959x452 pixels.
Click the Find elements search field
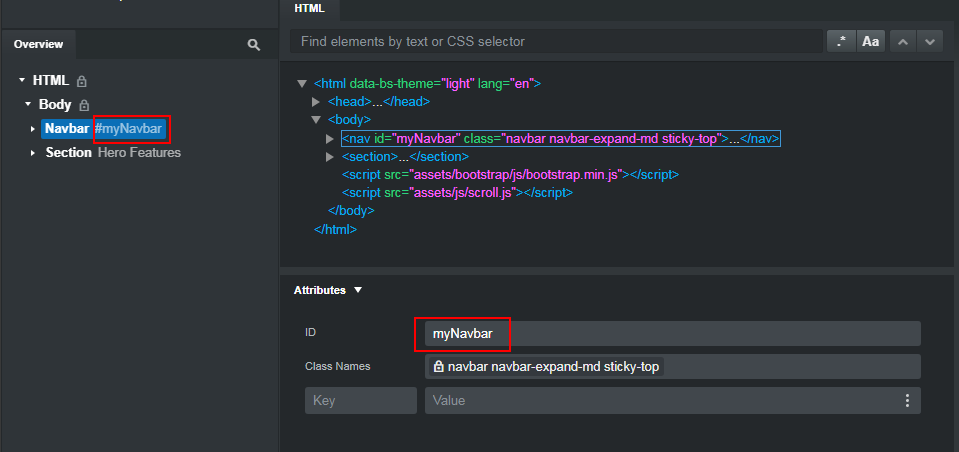[556, 42]
